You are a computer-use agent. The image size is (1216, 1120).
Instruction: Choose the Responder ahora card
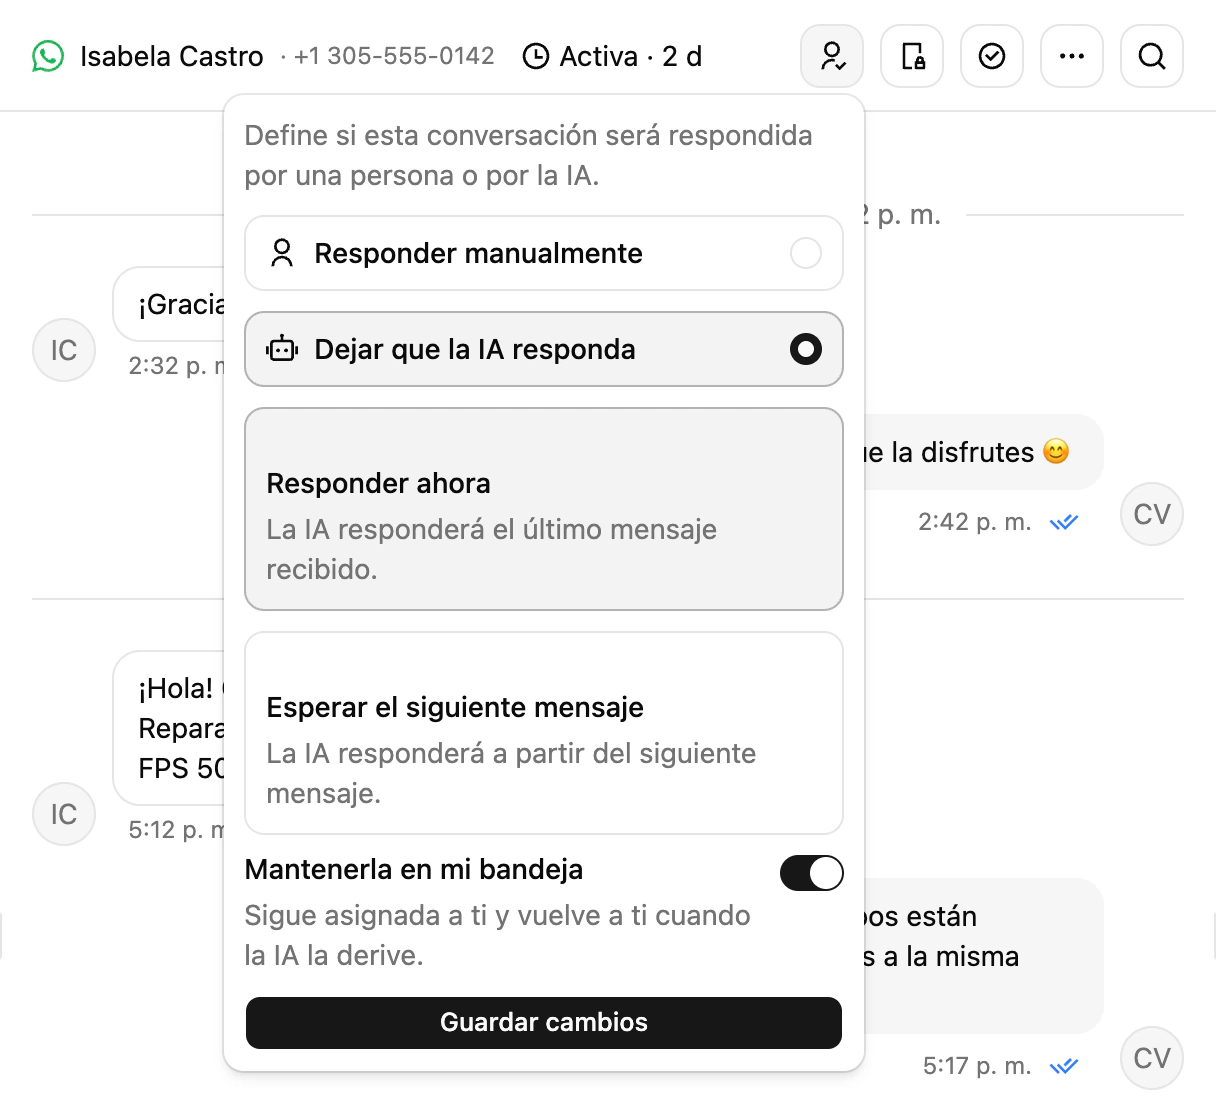click(x=544, y=509)
